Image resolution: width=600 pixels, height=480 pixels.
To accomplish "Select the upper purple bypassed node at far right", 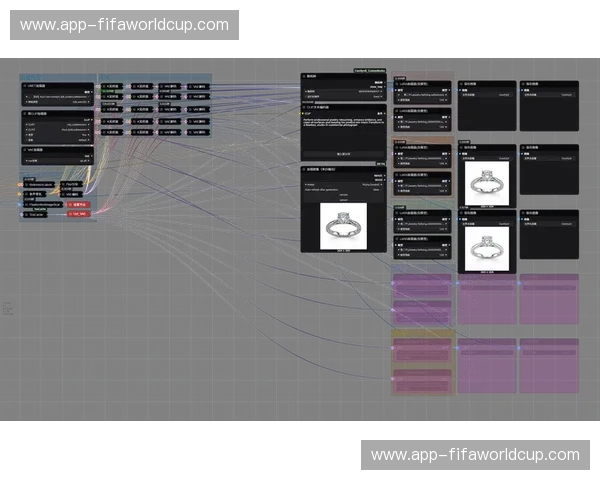I will [x=548, y=299].
